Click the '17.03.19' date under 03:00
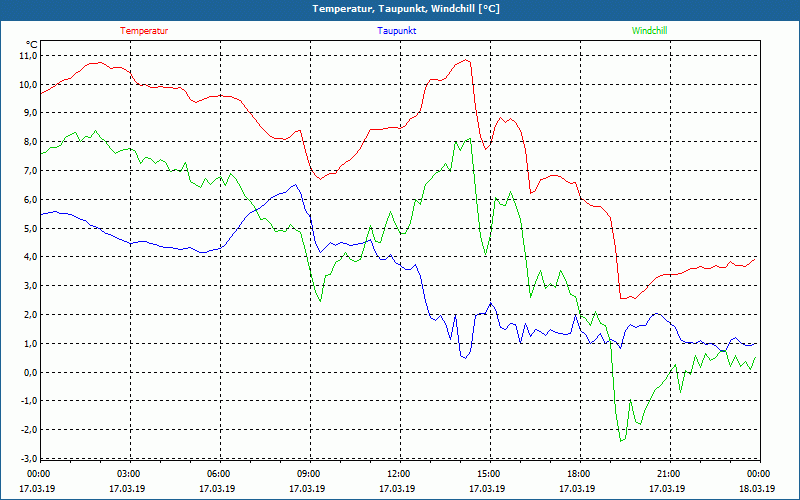 127,488
